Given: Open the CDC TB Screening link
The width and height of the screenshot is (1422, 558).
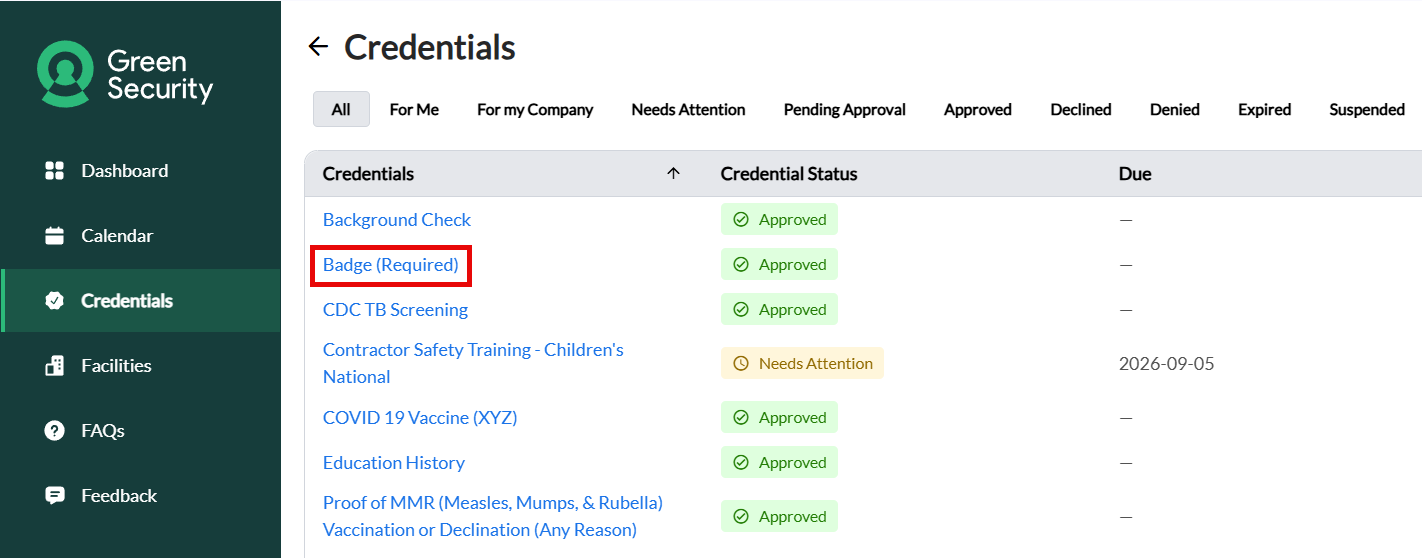Looking at the screenshot, I should pyautogui.click(x=395, y=310).
